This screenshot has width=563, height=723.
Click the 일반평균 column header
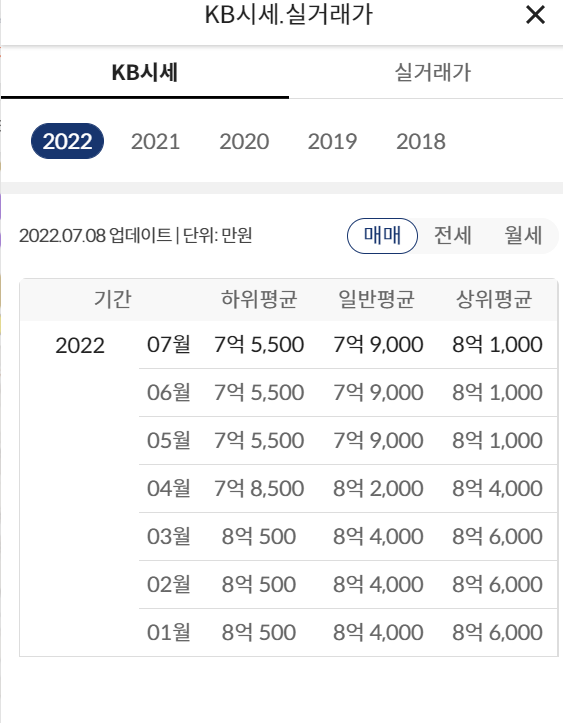pos(376,299)
